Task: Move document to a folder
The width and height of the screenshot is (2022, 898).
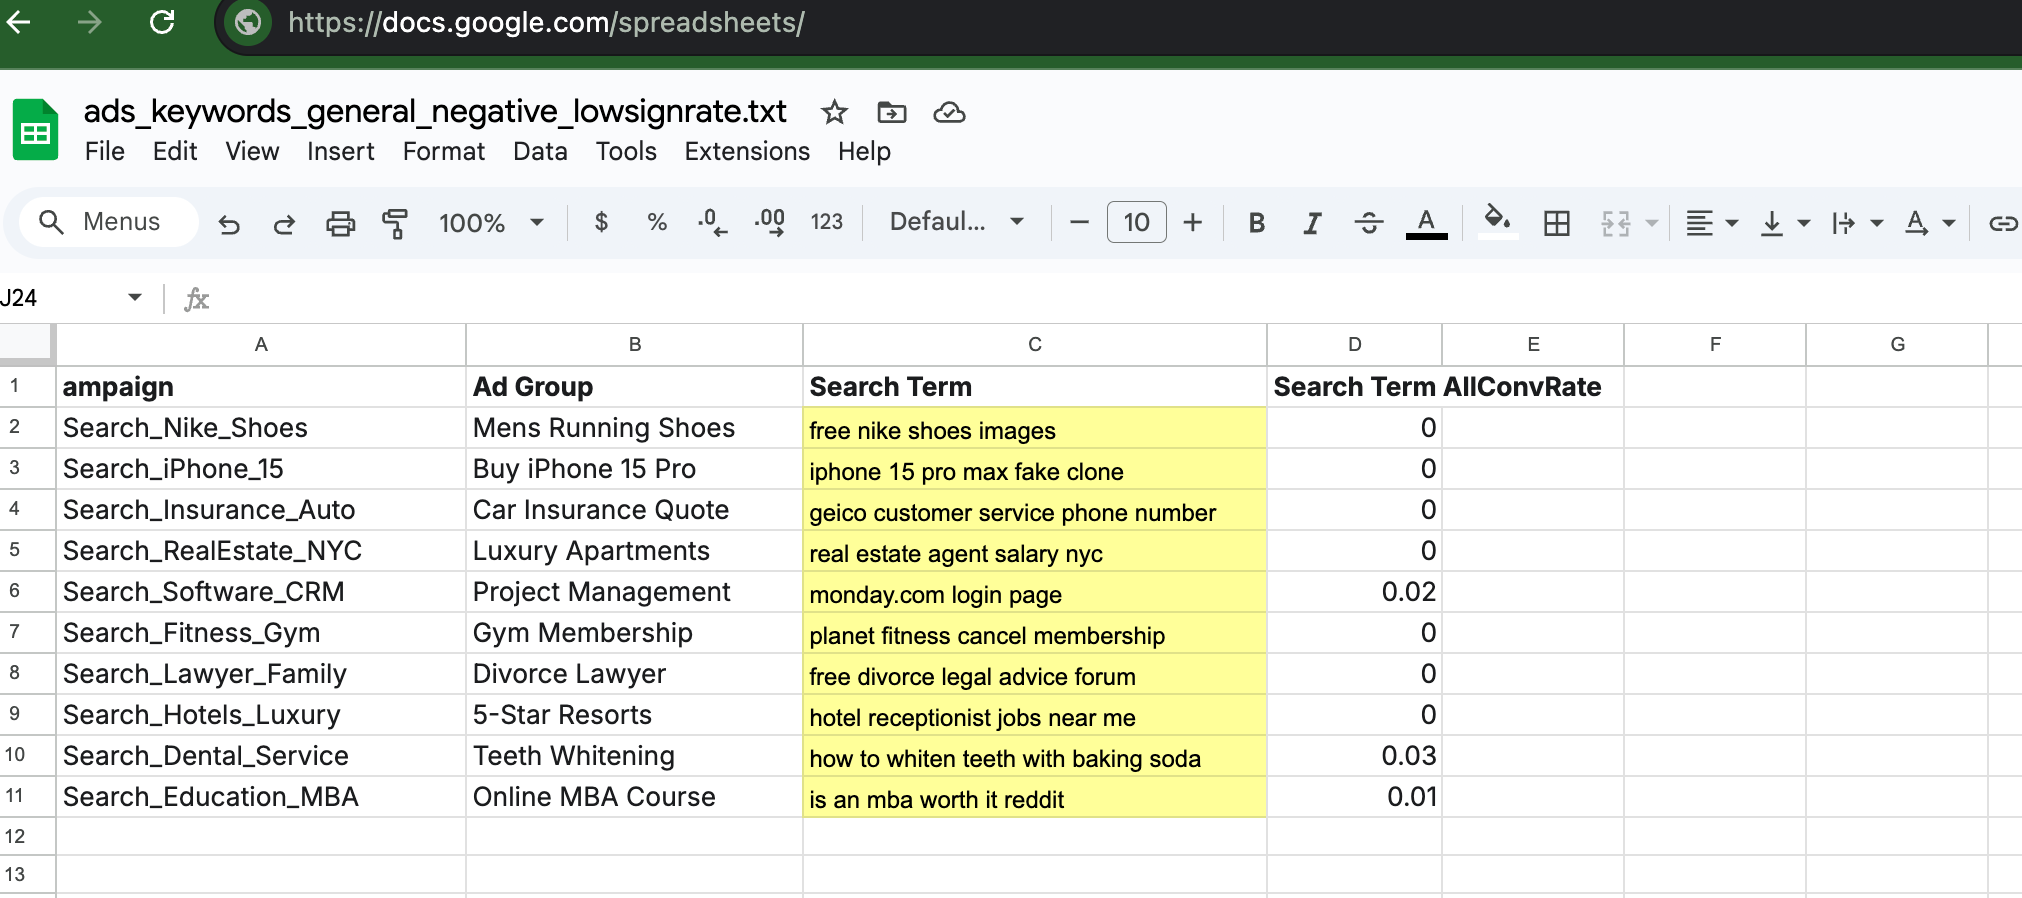Action: 892,112
